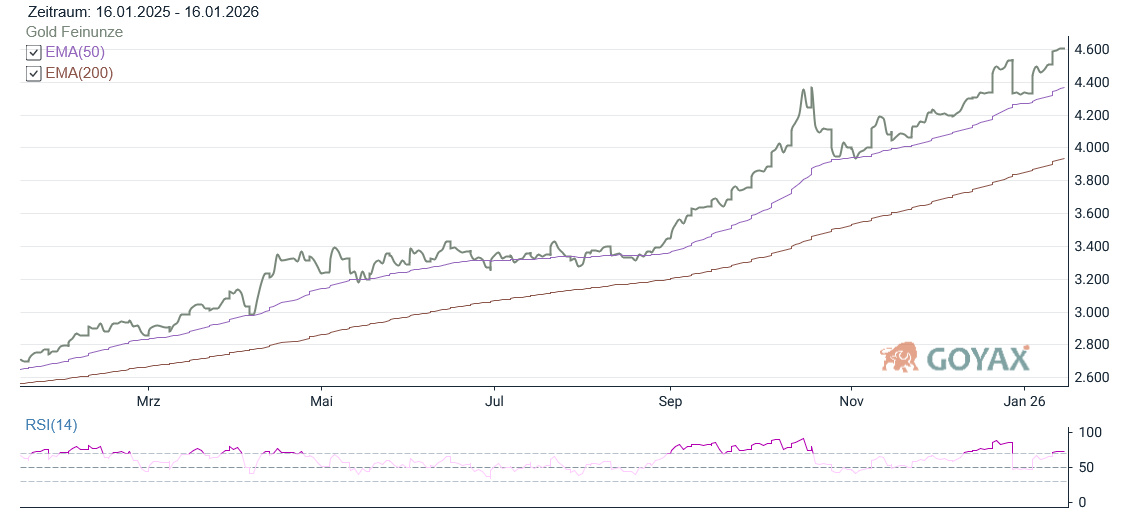Click the GOYAX bull logo icon
The height and width of the screenshot is (513, 1140).
[899, 356]
